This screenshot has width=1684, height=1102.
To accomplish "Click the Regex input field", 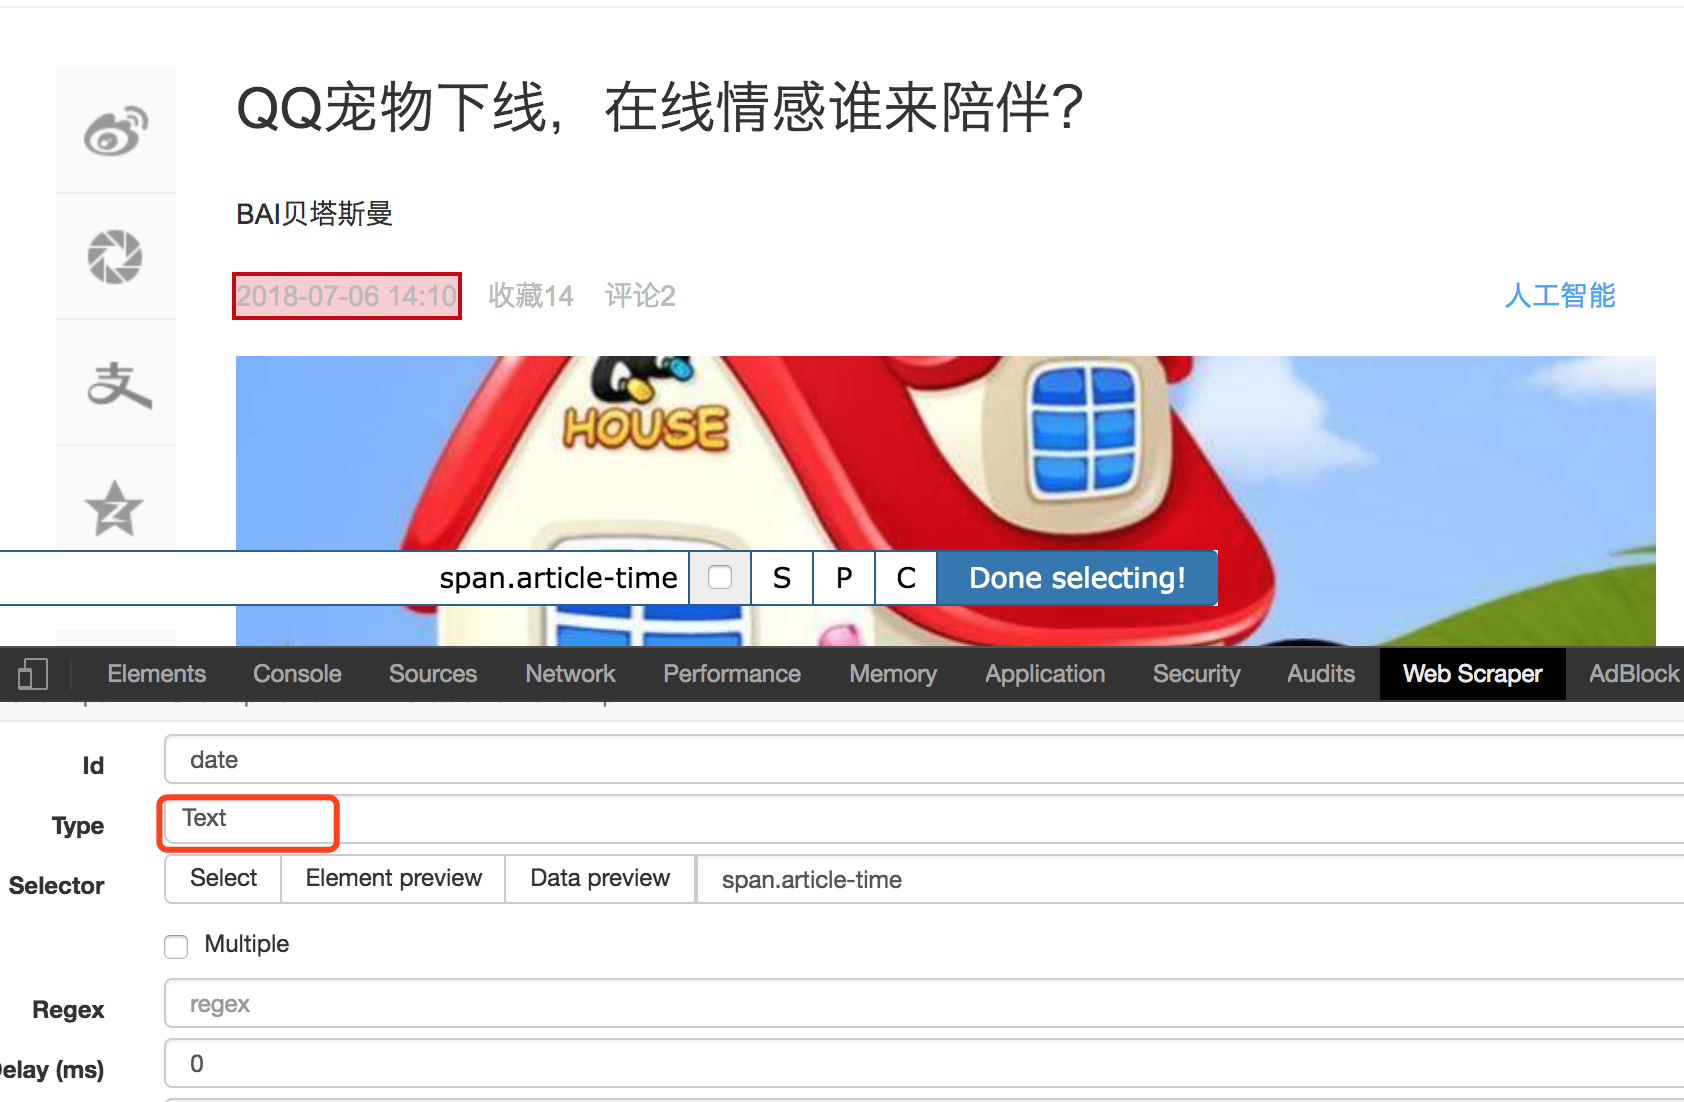I will click(x=924, y=1003).
